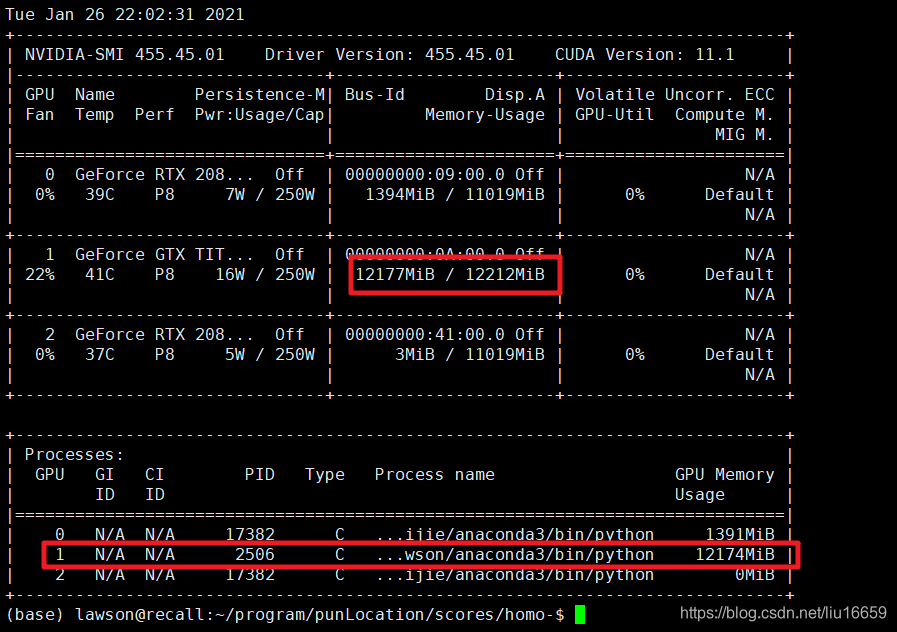
Task: Click the terminal cursor block
Action: click(x=581, y=614)
